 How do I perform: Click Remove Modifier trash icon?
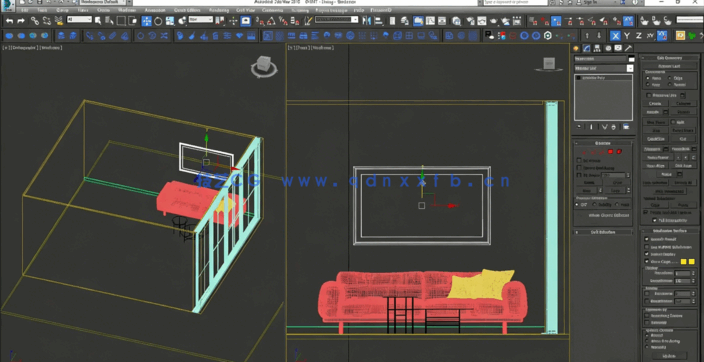click(613, 127)
